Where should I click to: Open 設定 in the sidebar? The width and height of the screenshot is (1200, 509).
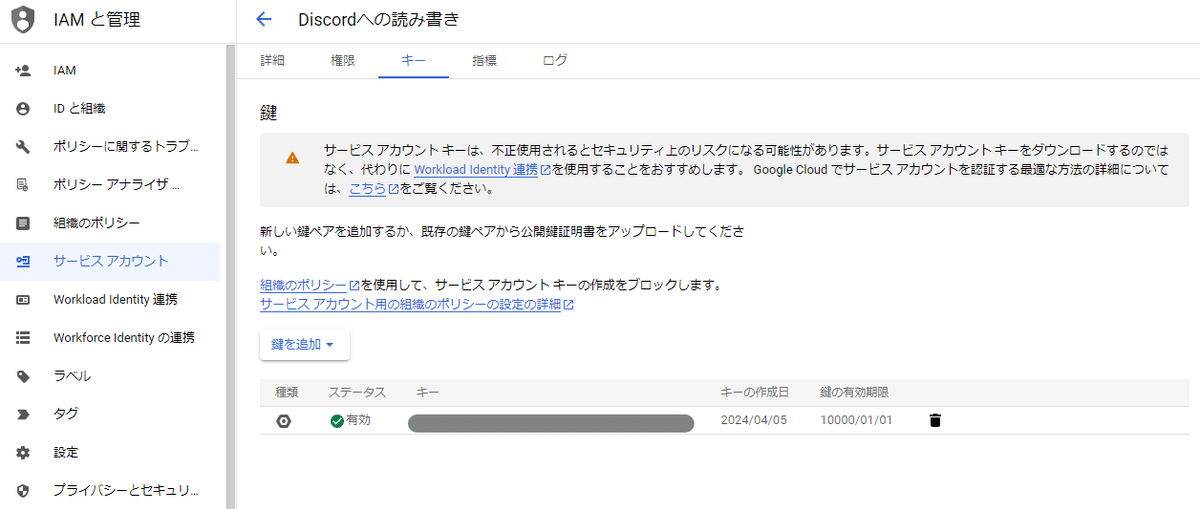tap(110, 452)
